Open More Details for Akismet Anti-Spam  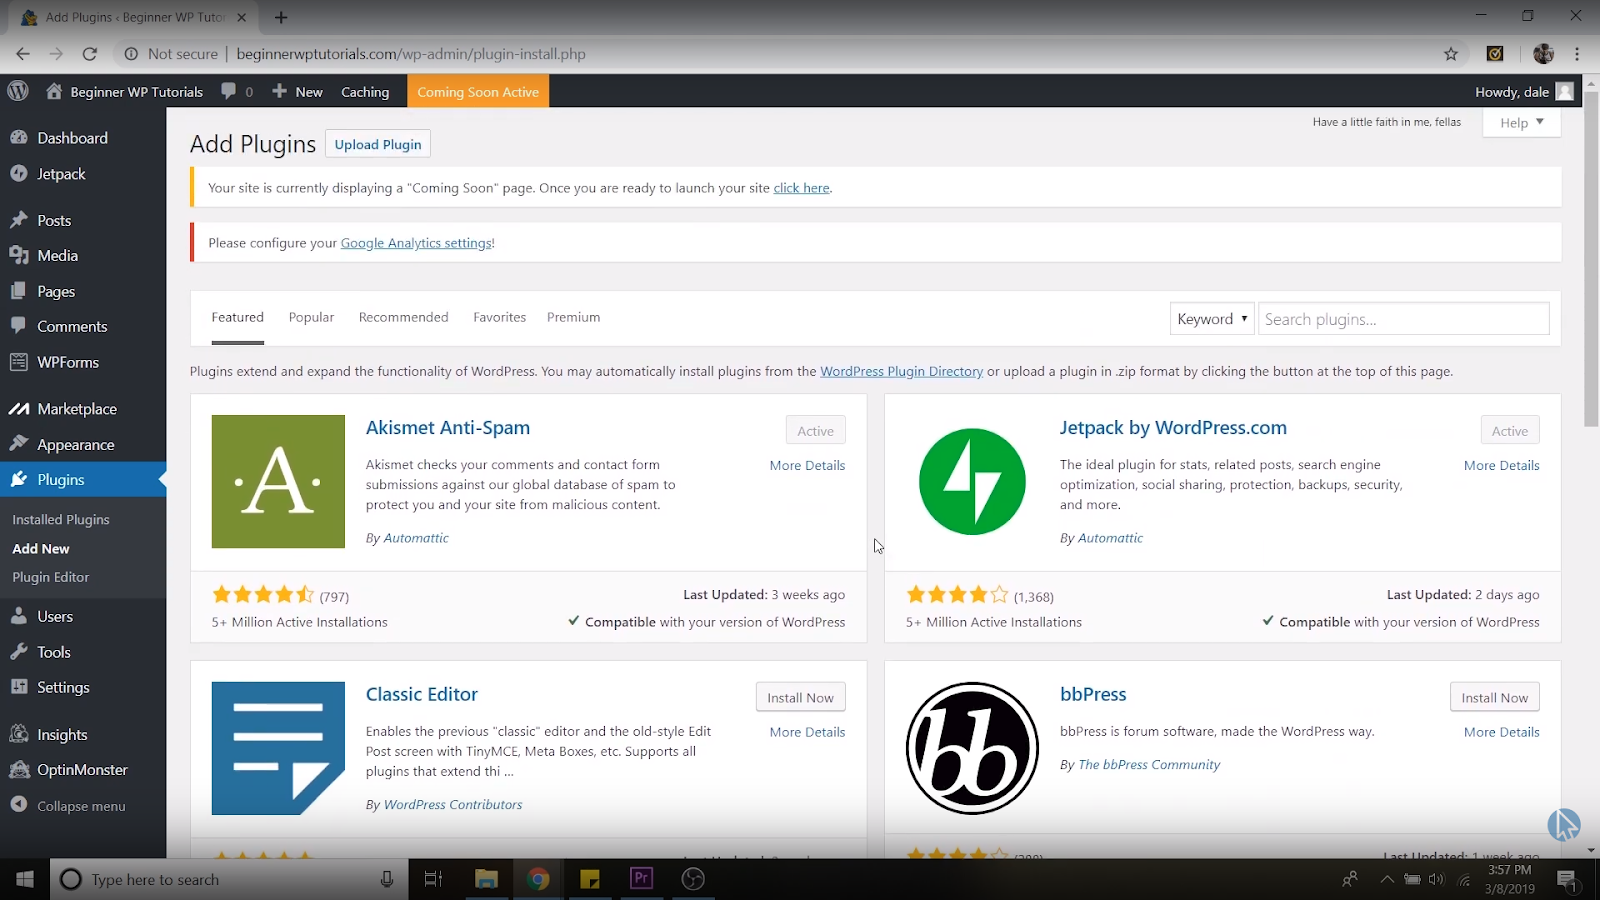tap(807, 465)
